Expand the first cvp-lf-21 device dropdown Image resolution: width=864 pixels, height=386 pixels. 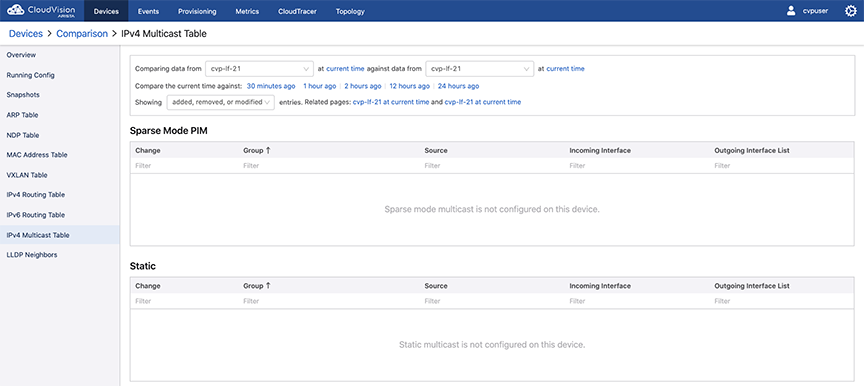tap(259, 69)
